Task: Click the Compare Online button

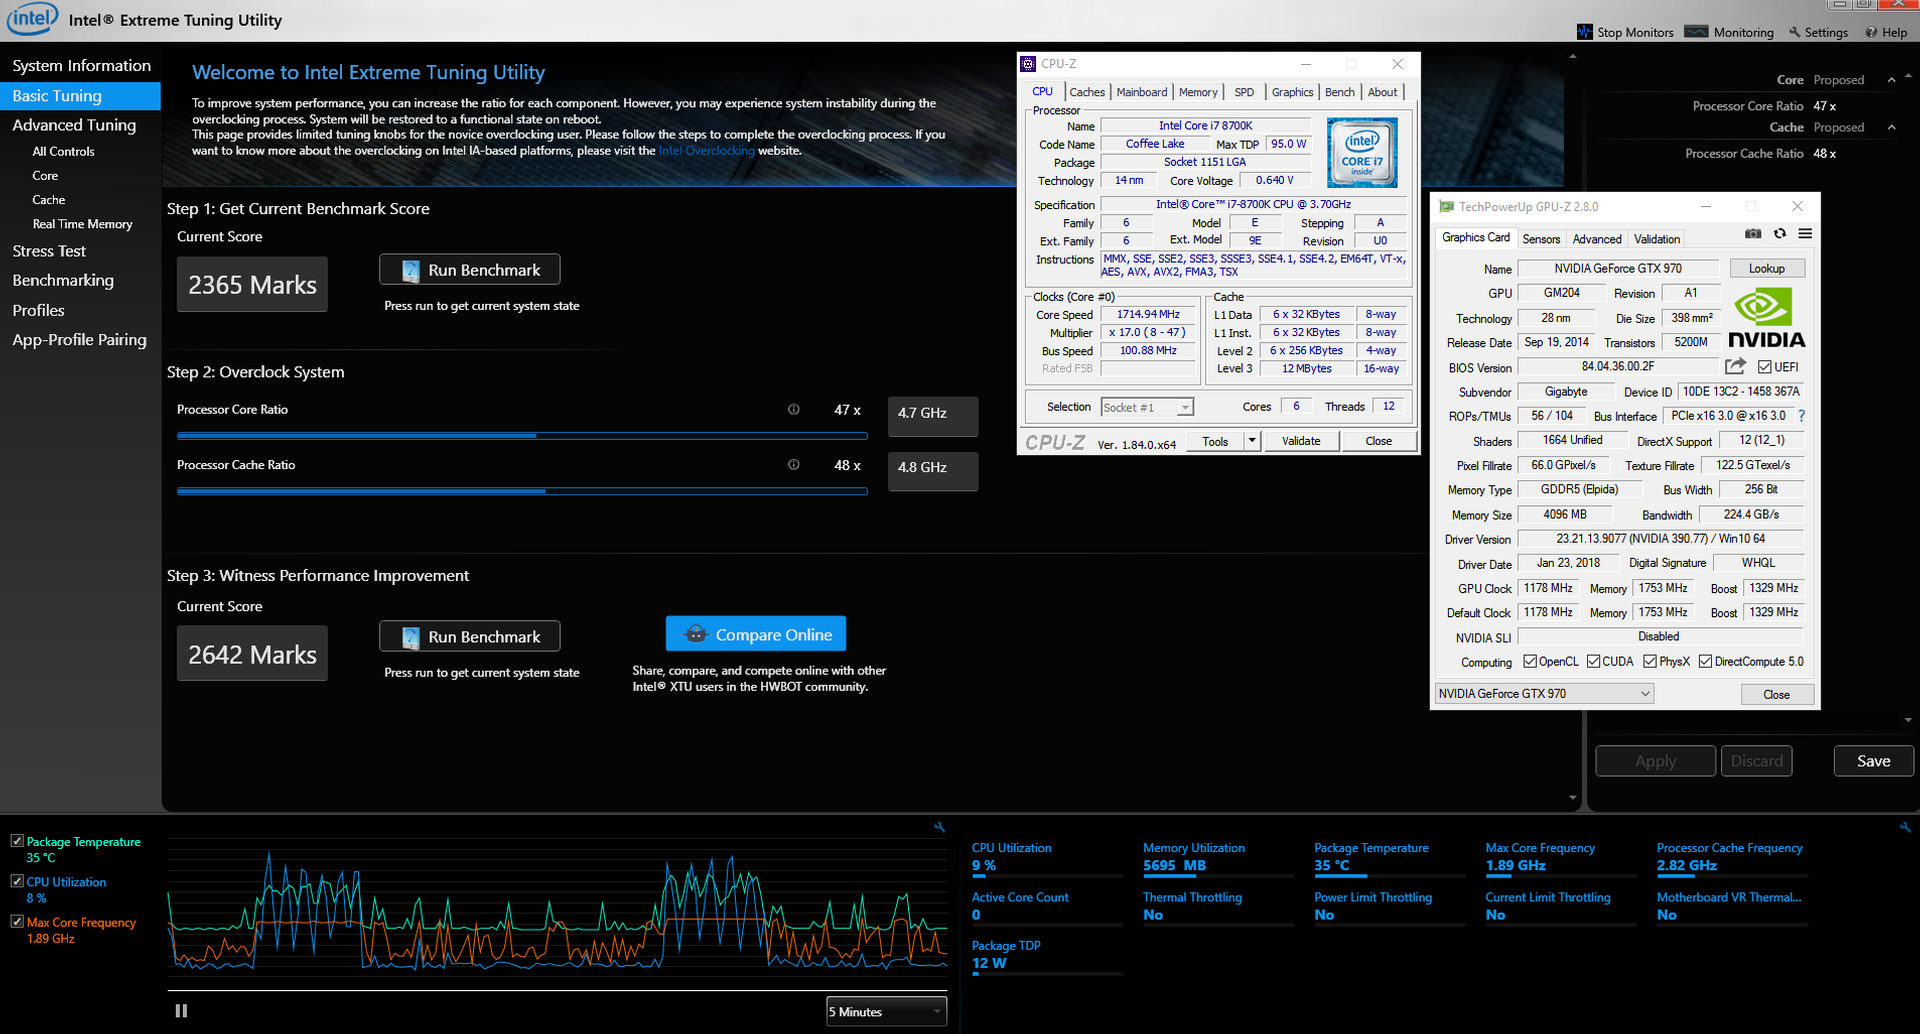Action: tap(756, 634)
